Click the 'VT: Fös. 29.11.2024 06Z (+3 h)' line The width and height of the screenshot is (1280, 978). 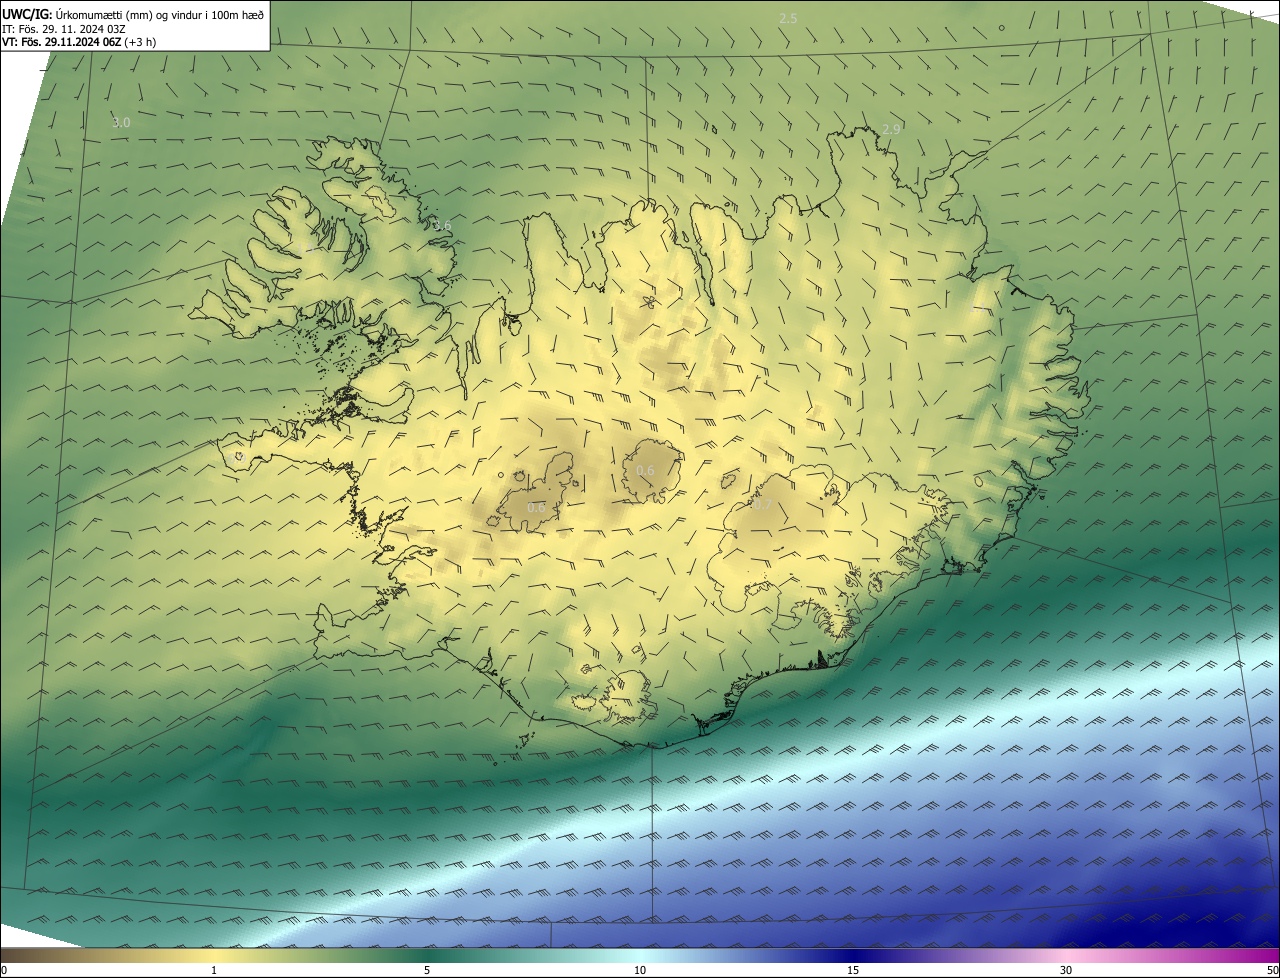pos(78,42)
